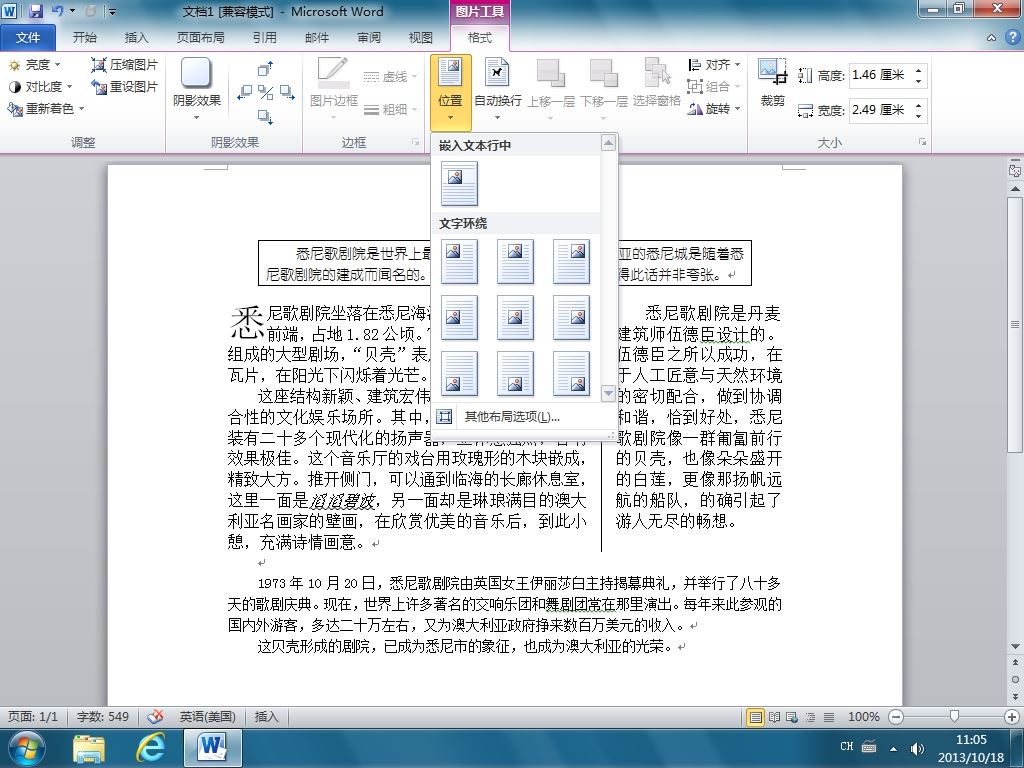Switch to Web Layout view
Image resolution: width=1024 pixels, height=768 pixels.
792,717
